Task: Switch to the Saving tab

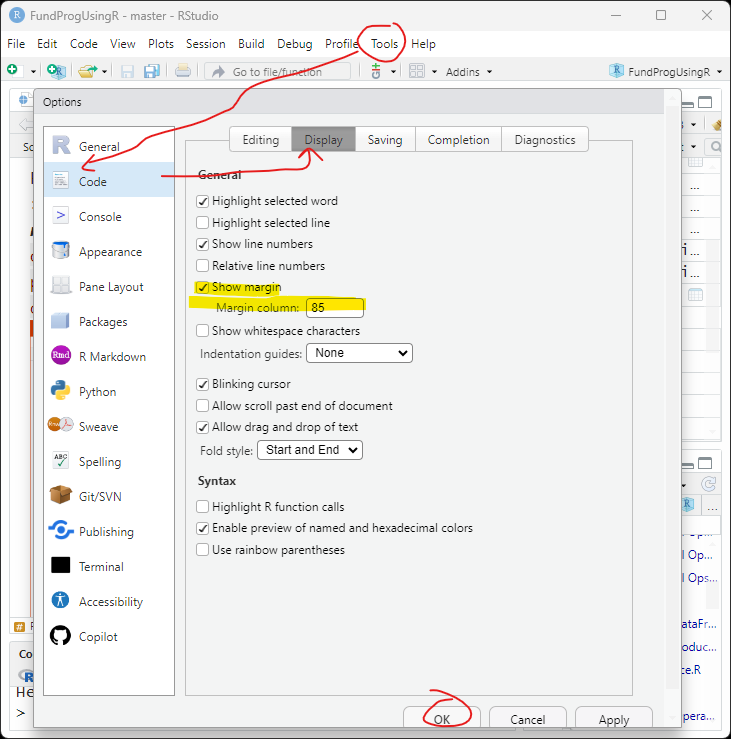Action: (385, 140)
